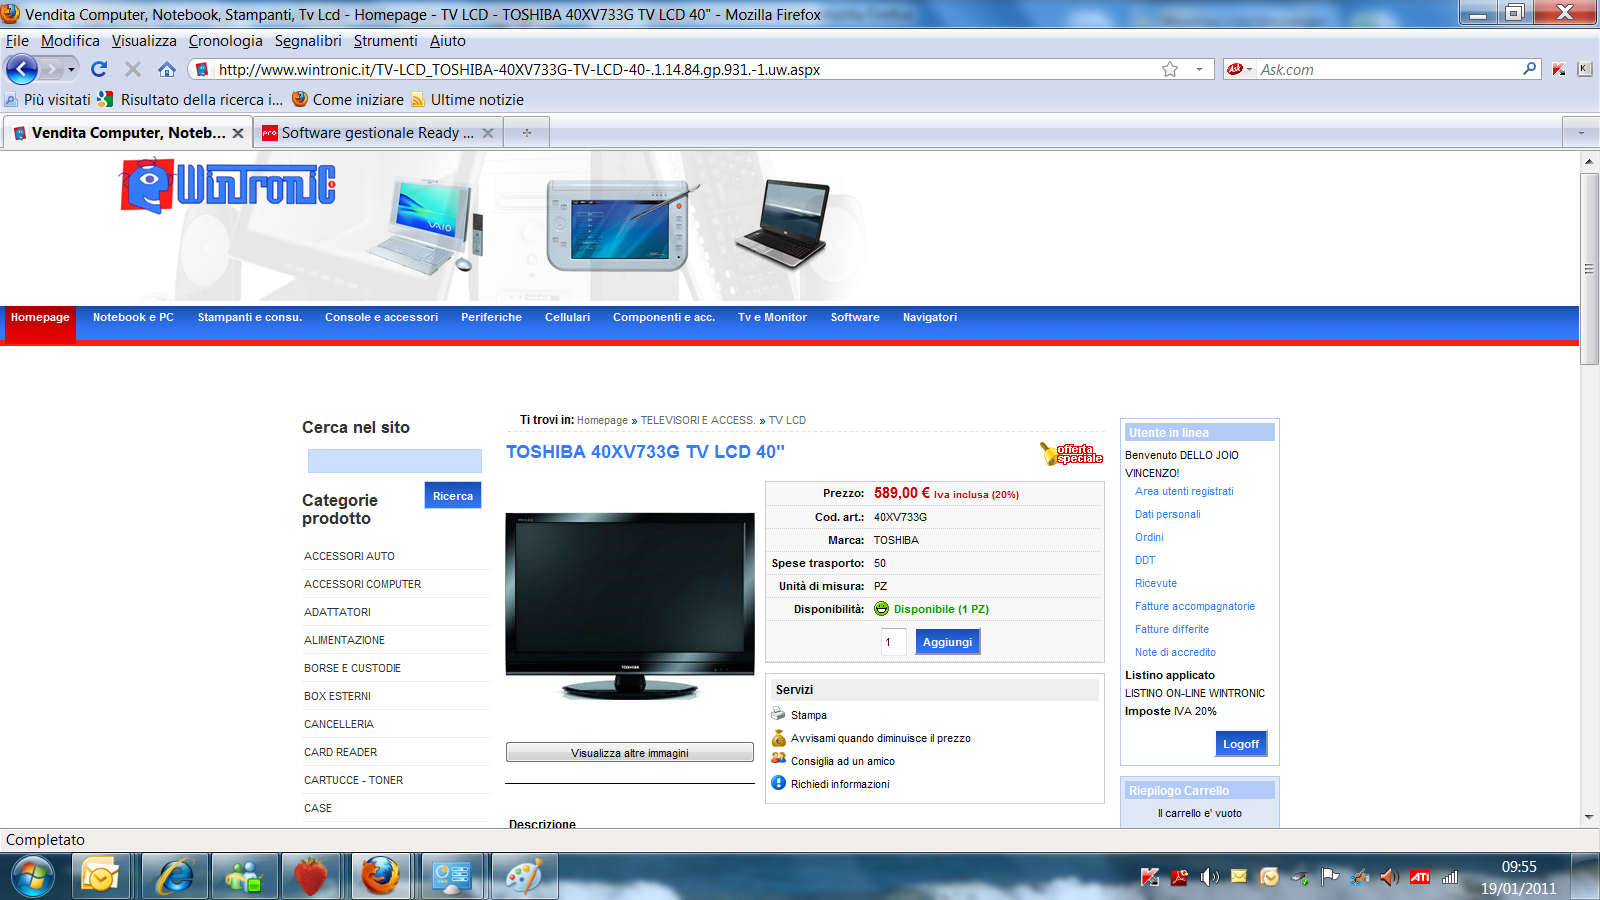Viewport: 1600px width, 900px height.
Task: Click the Stampa printer icon
Action: pyautogui.click(x=778, y=714)
